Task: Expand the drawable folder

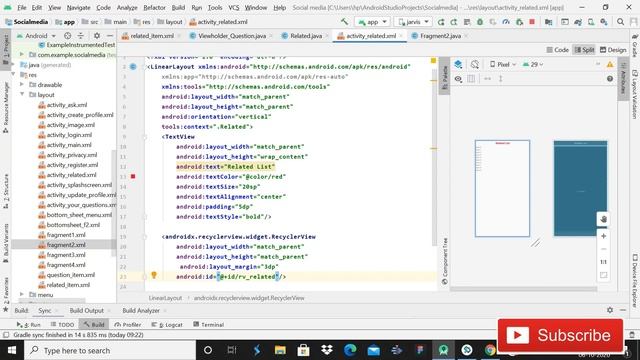Action: 22,85
